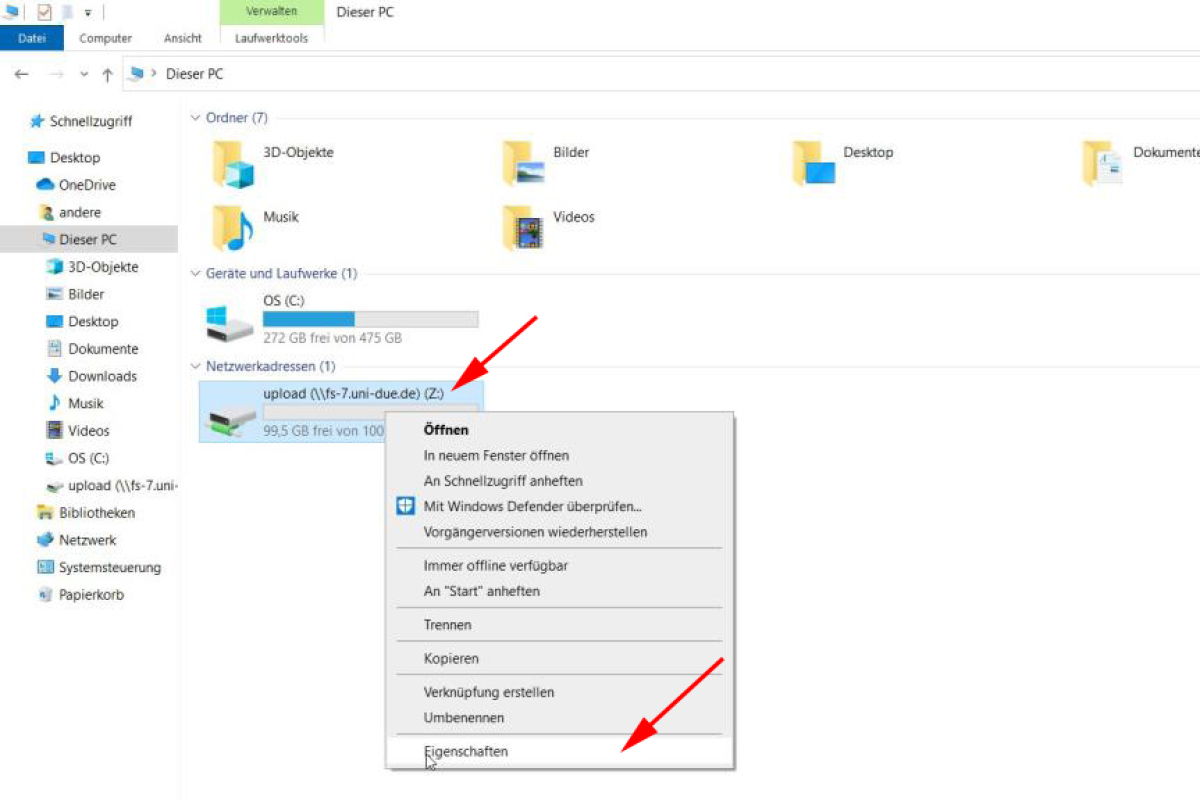
Task: Open the recent locations dropdown arrow
Action: click(x=84, y=75)
